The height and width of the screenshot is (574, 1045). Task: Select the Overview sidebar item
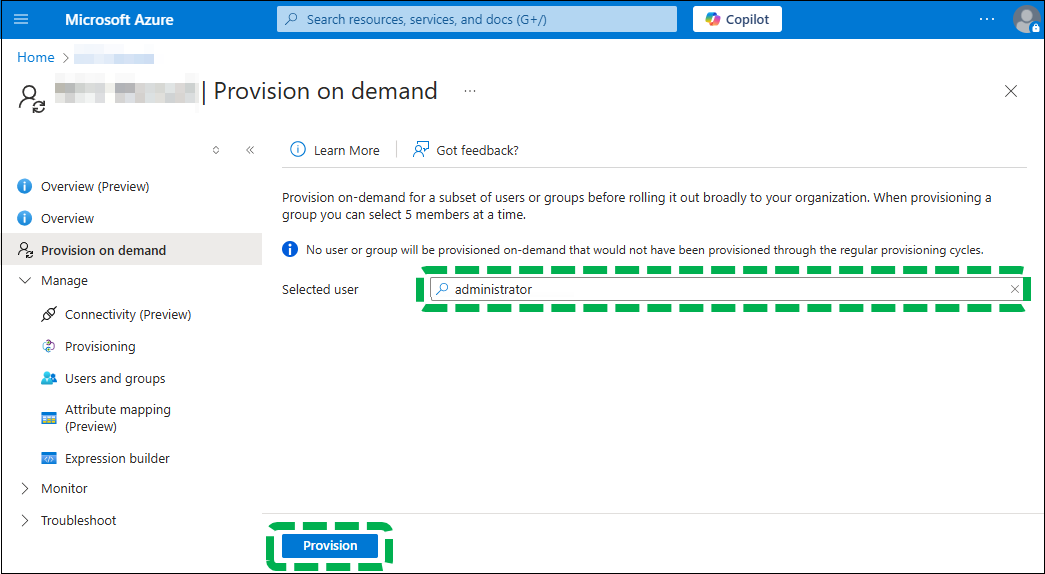[67, 218]
